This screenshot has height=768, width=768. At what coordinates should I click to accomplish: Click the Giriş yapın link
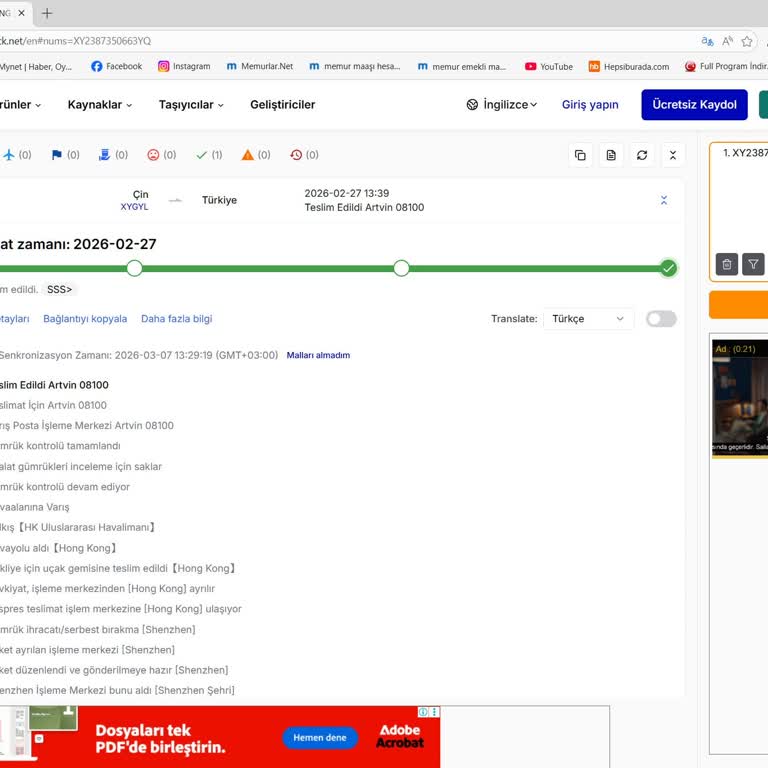590,105
